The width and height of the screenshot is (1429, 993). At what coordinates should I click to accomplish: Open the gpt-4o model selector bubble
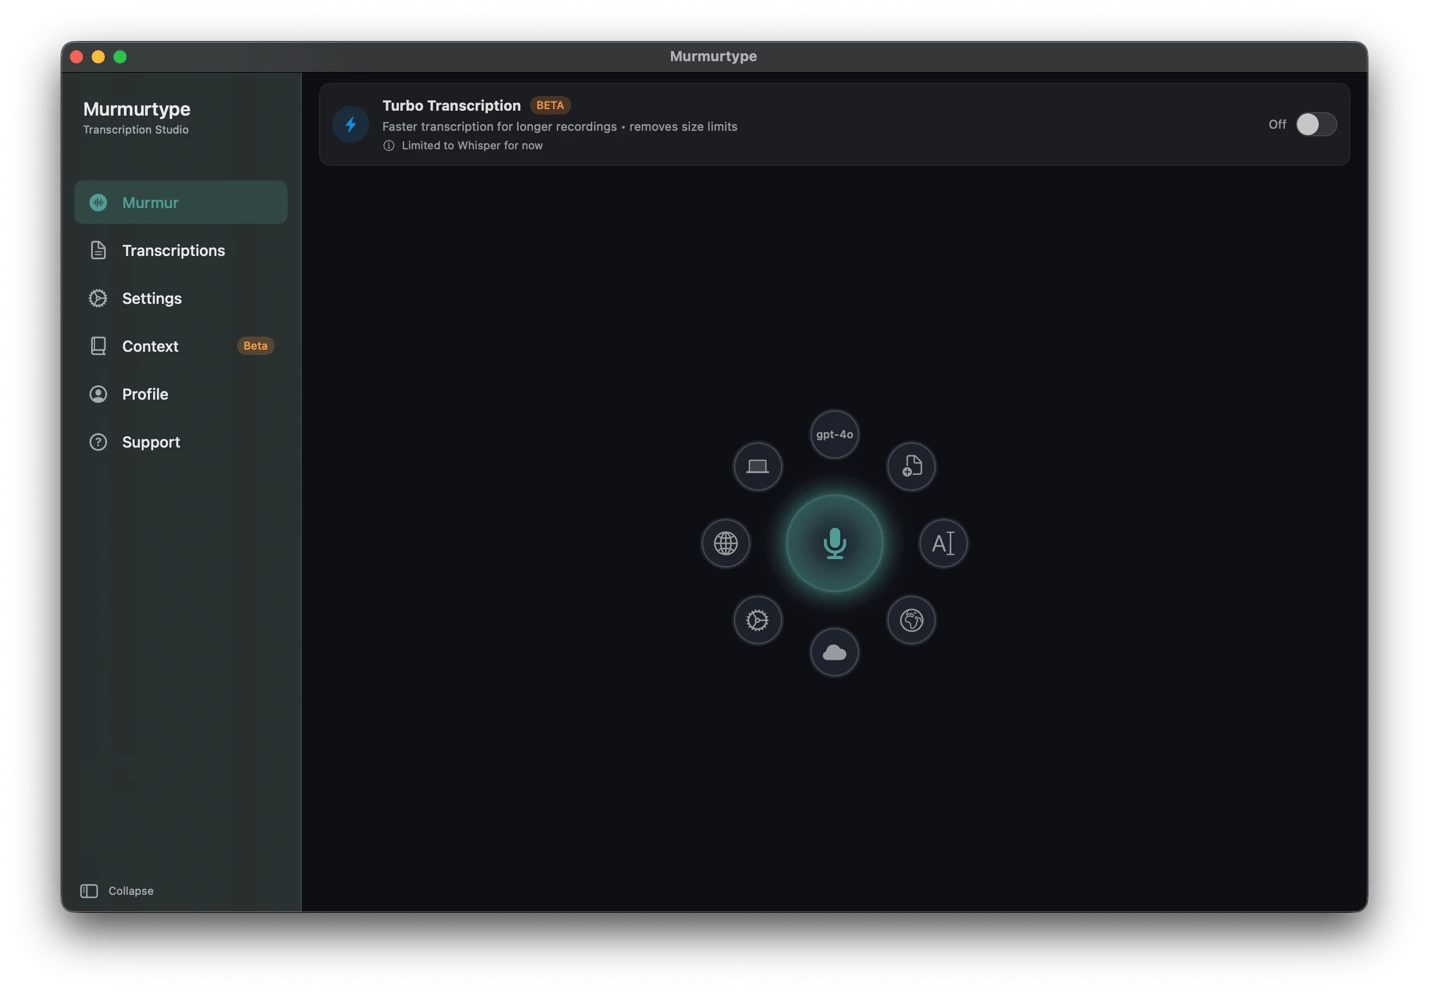(x=834, y=434)
